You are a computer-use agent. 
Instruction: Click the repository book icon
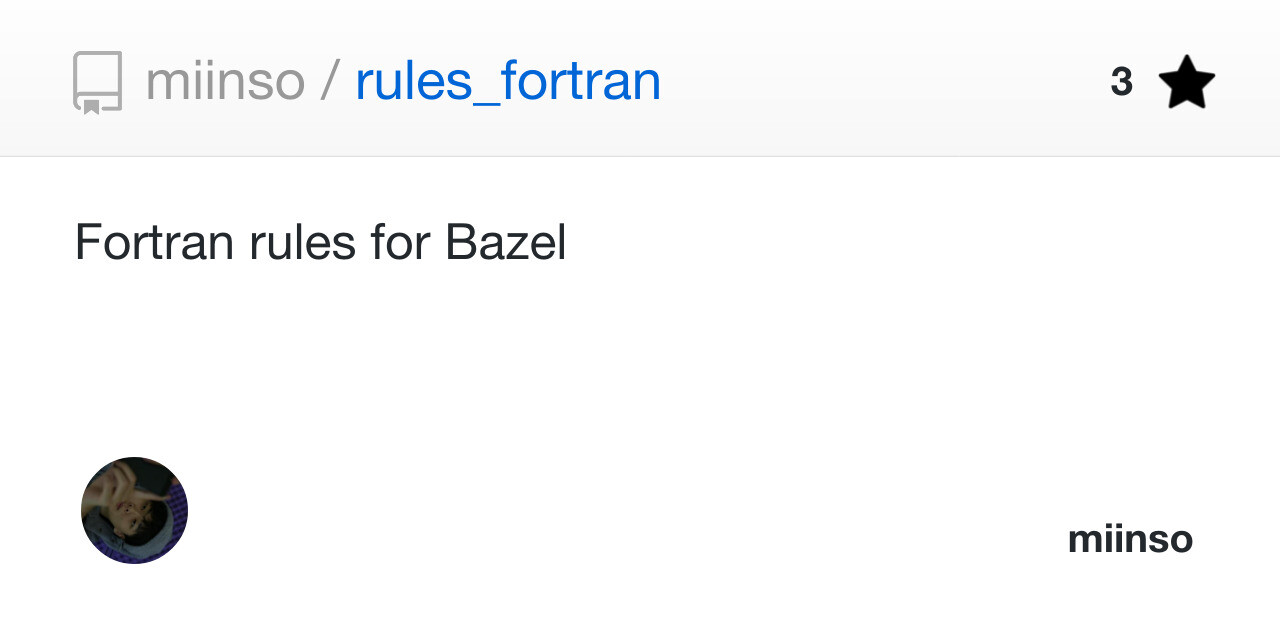(x=98, y=80)
